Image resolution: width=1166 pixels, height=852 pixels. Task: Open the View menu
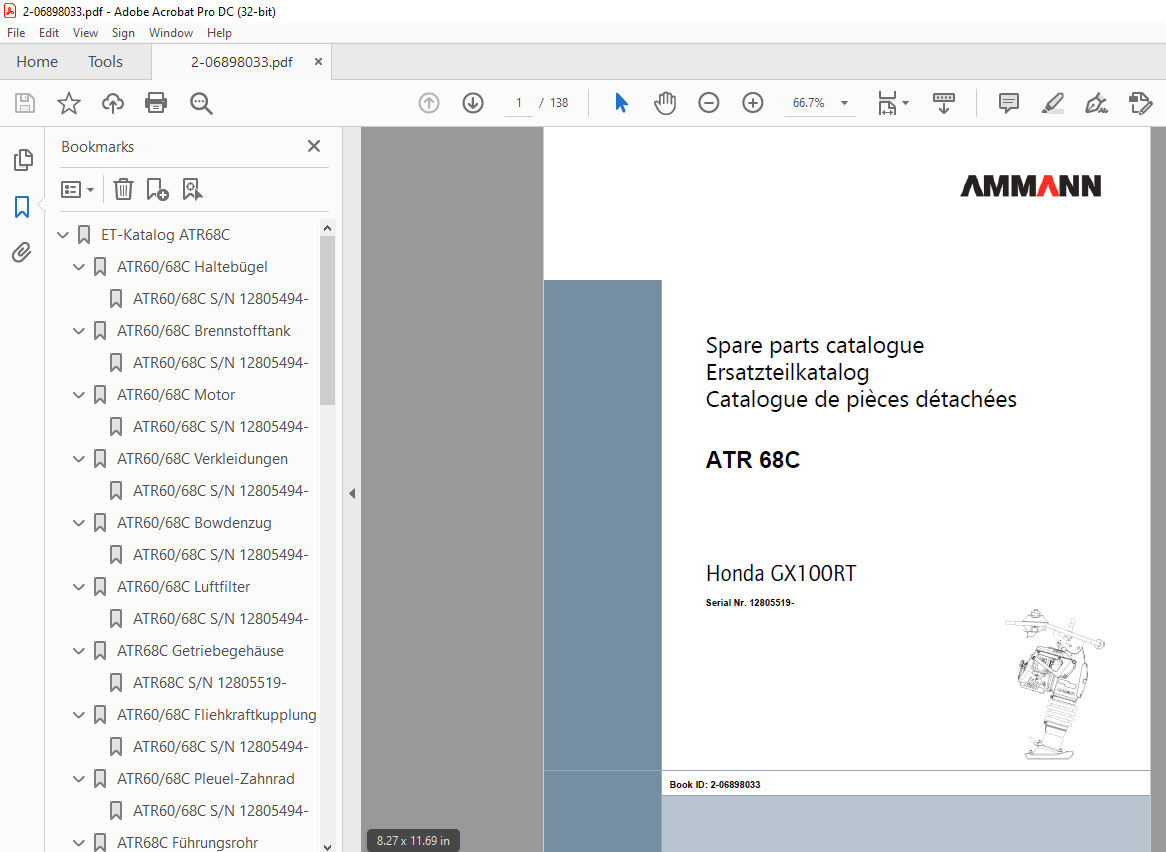point(86,33)
